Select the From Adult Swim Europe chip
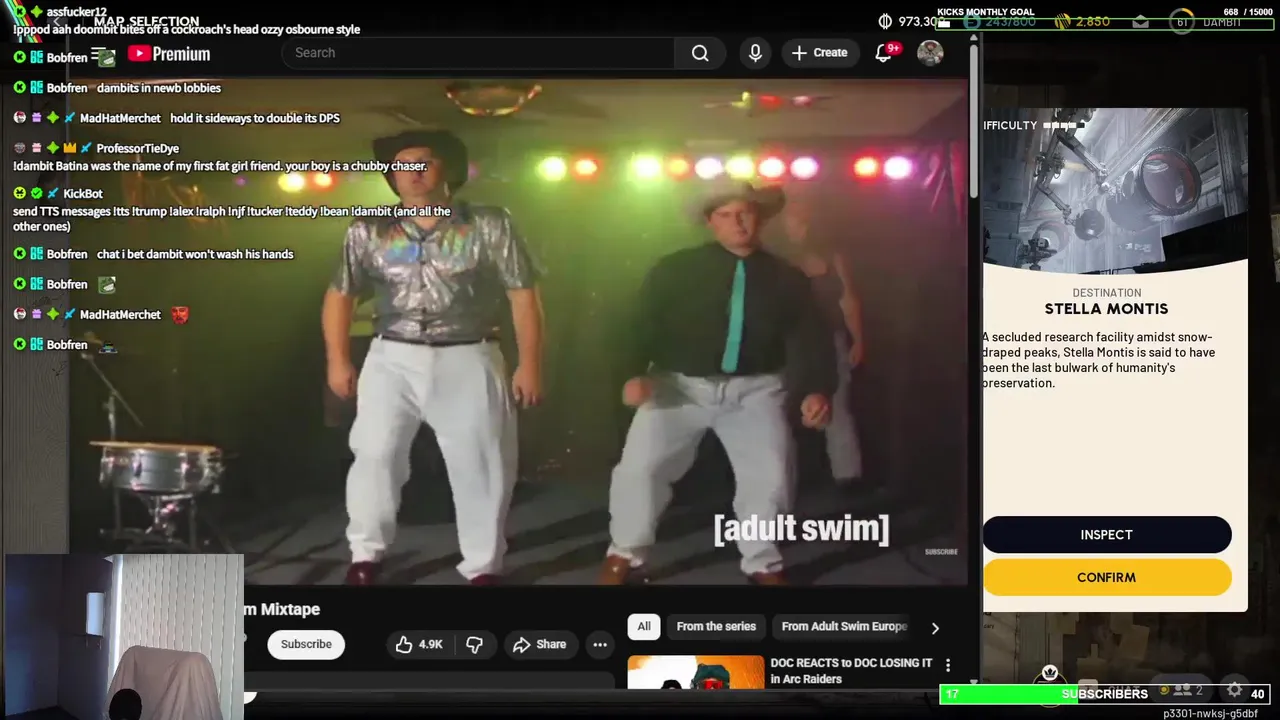This screenshot has height=720, width=1280. (x=843, y=626)
